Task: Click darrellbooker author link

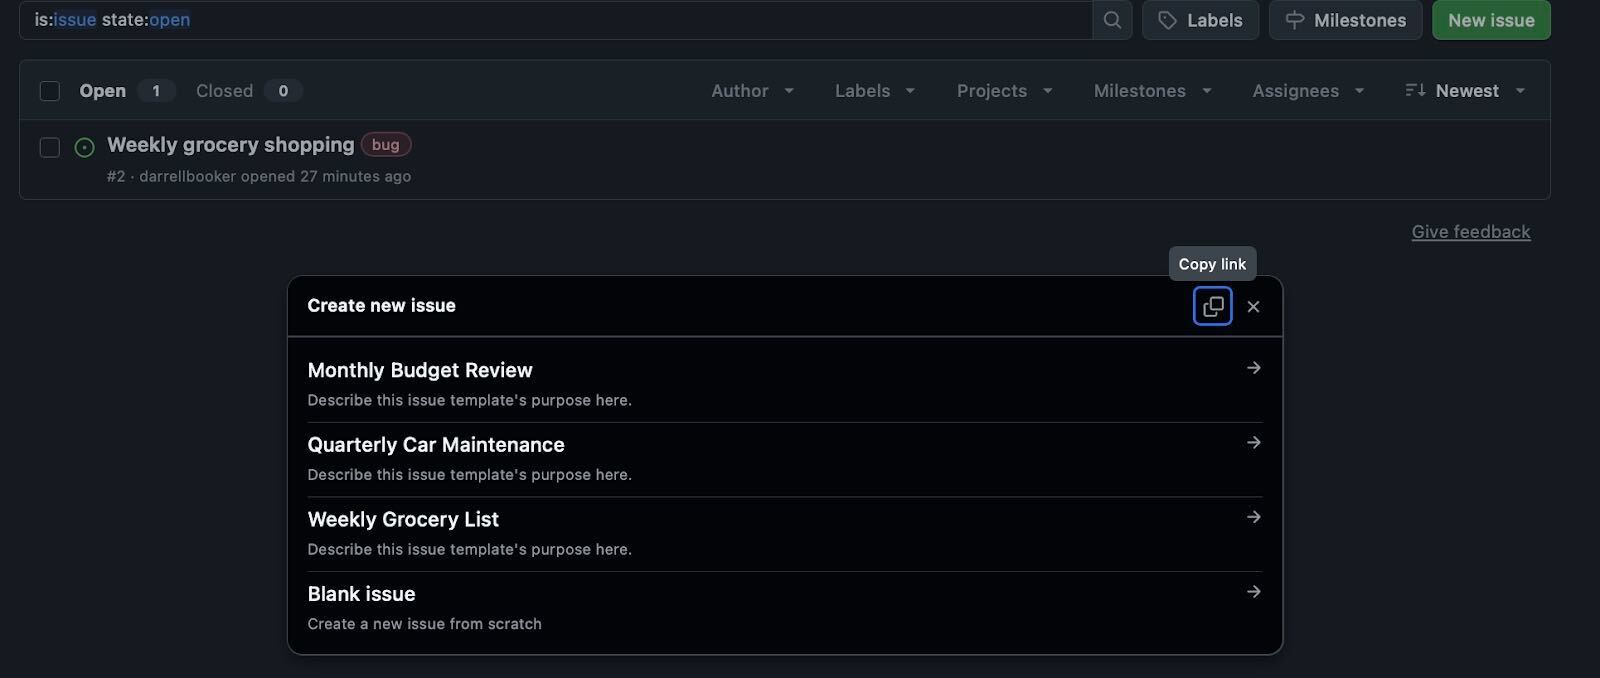Action: (x=188, y=176)
